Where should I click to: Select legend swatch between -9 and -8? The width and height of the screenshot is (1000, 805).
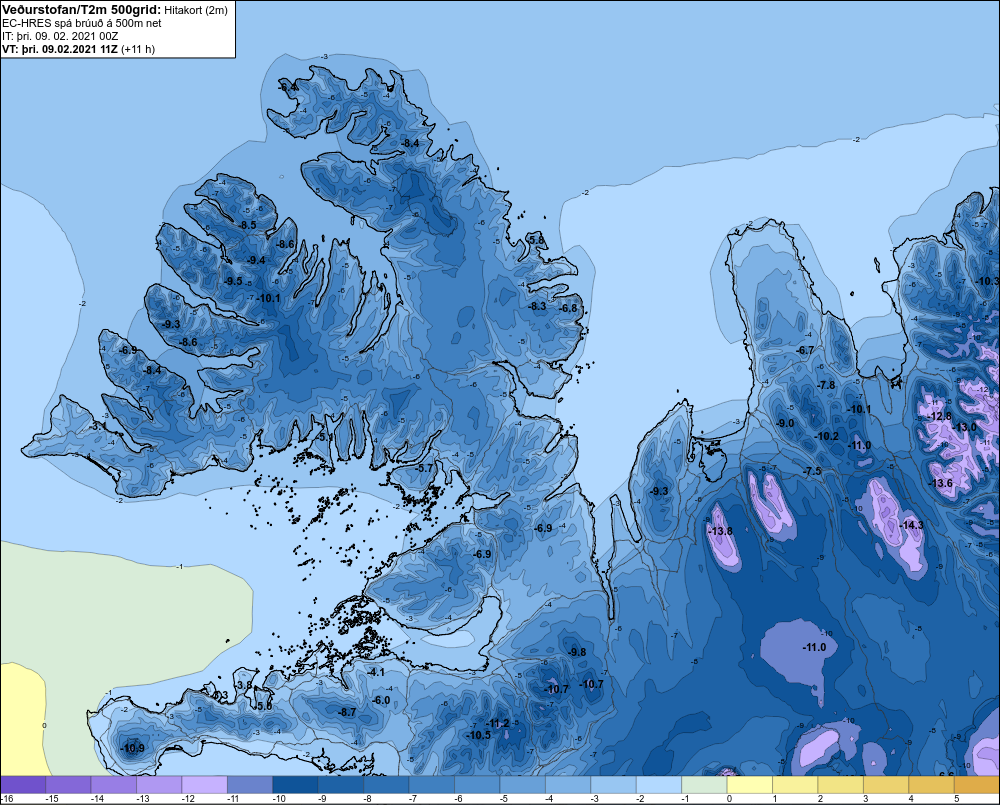[341, 785]
